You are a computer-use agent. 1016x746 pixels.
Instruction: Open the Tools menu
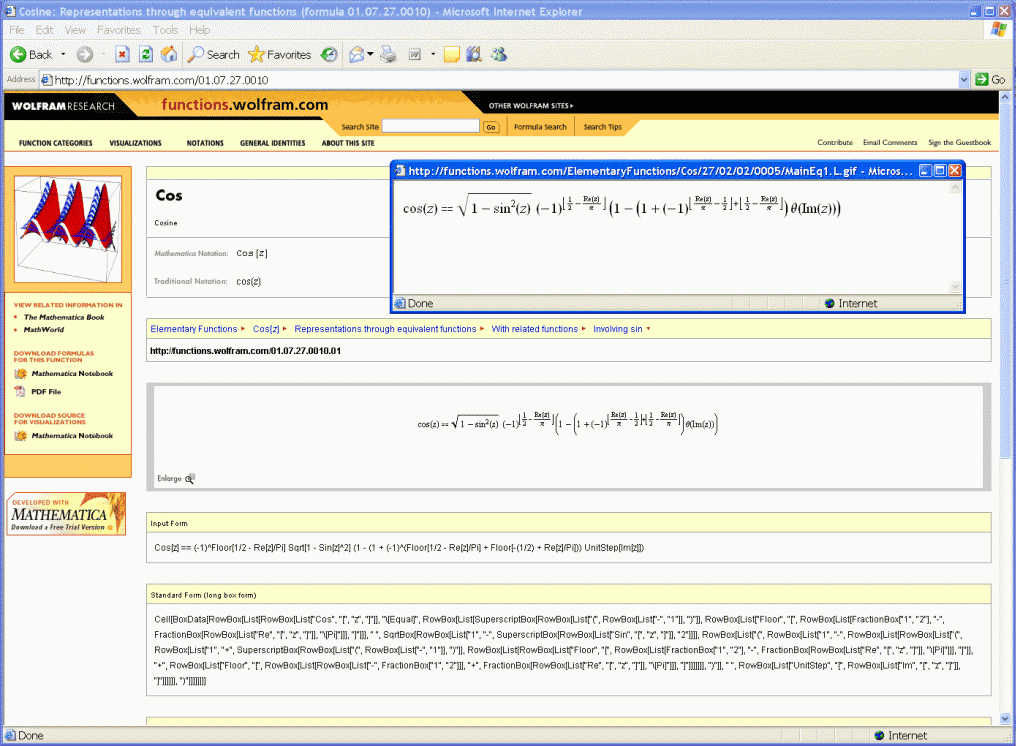click(165, 30)
